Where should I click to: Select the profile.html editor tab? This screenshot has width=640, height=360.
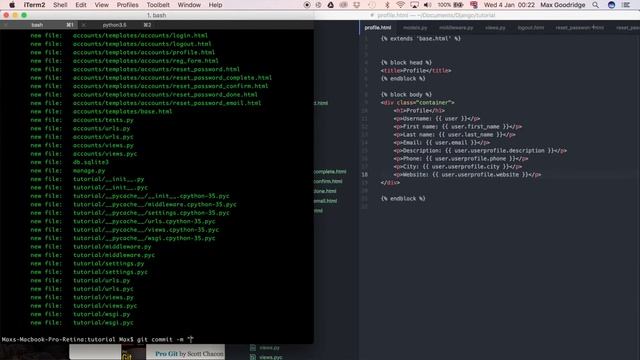pos(378,27)
